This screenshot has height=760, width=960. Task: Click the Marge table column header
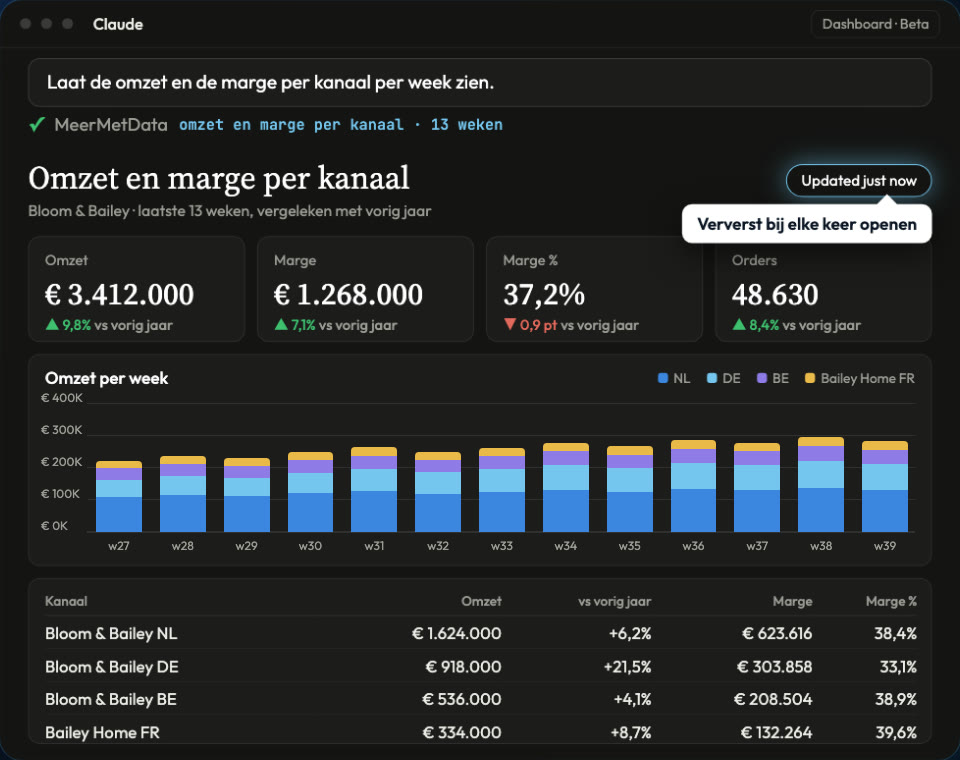[792, 601]
